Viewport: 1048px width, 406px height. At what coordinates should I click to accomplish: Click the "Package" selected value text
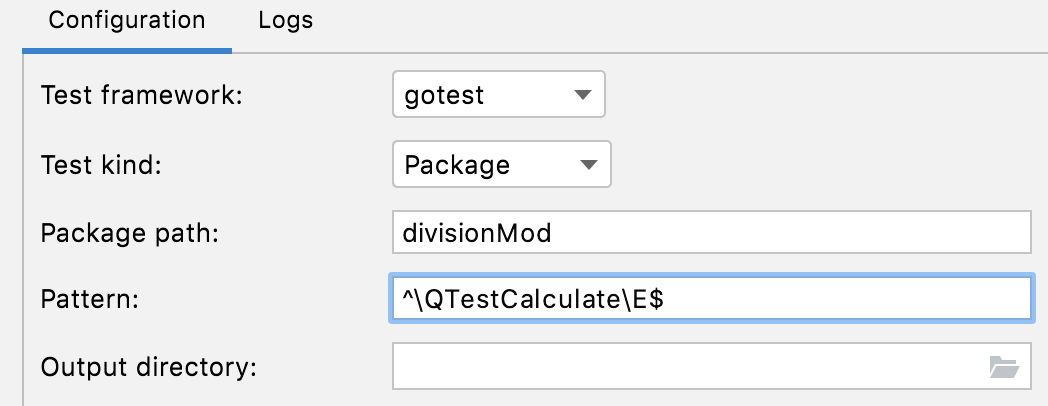(457, 165)
